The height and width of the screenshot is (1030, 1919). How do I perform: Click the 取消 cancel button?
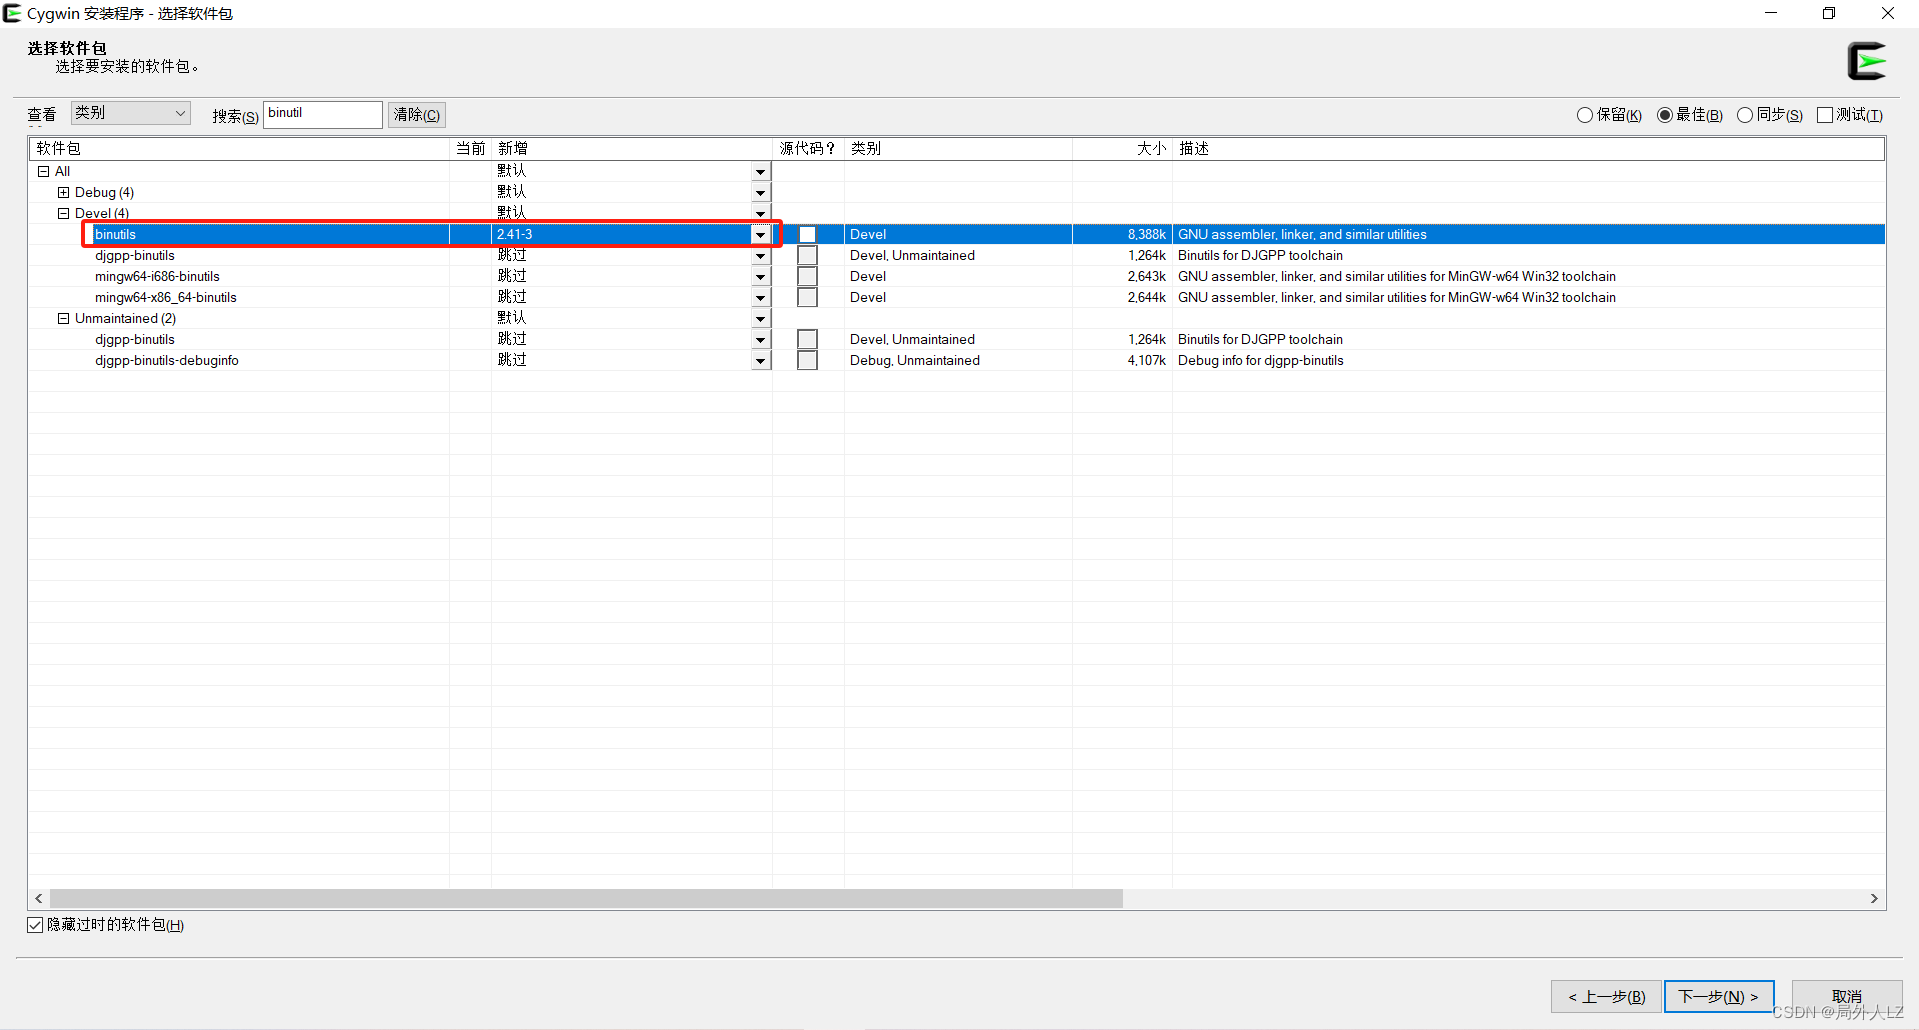[x=1847, y=997]
